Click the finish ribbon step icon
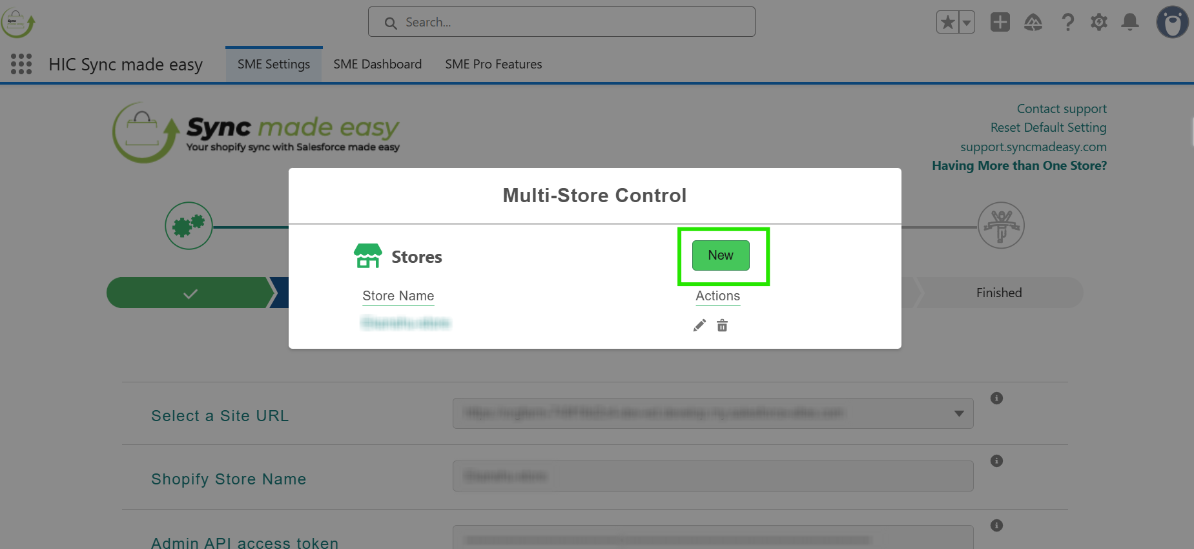 tap(1001, 226)
